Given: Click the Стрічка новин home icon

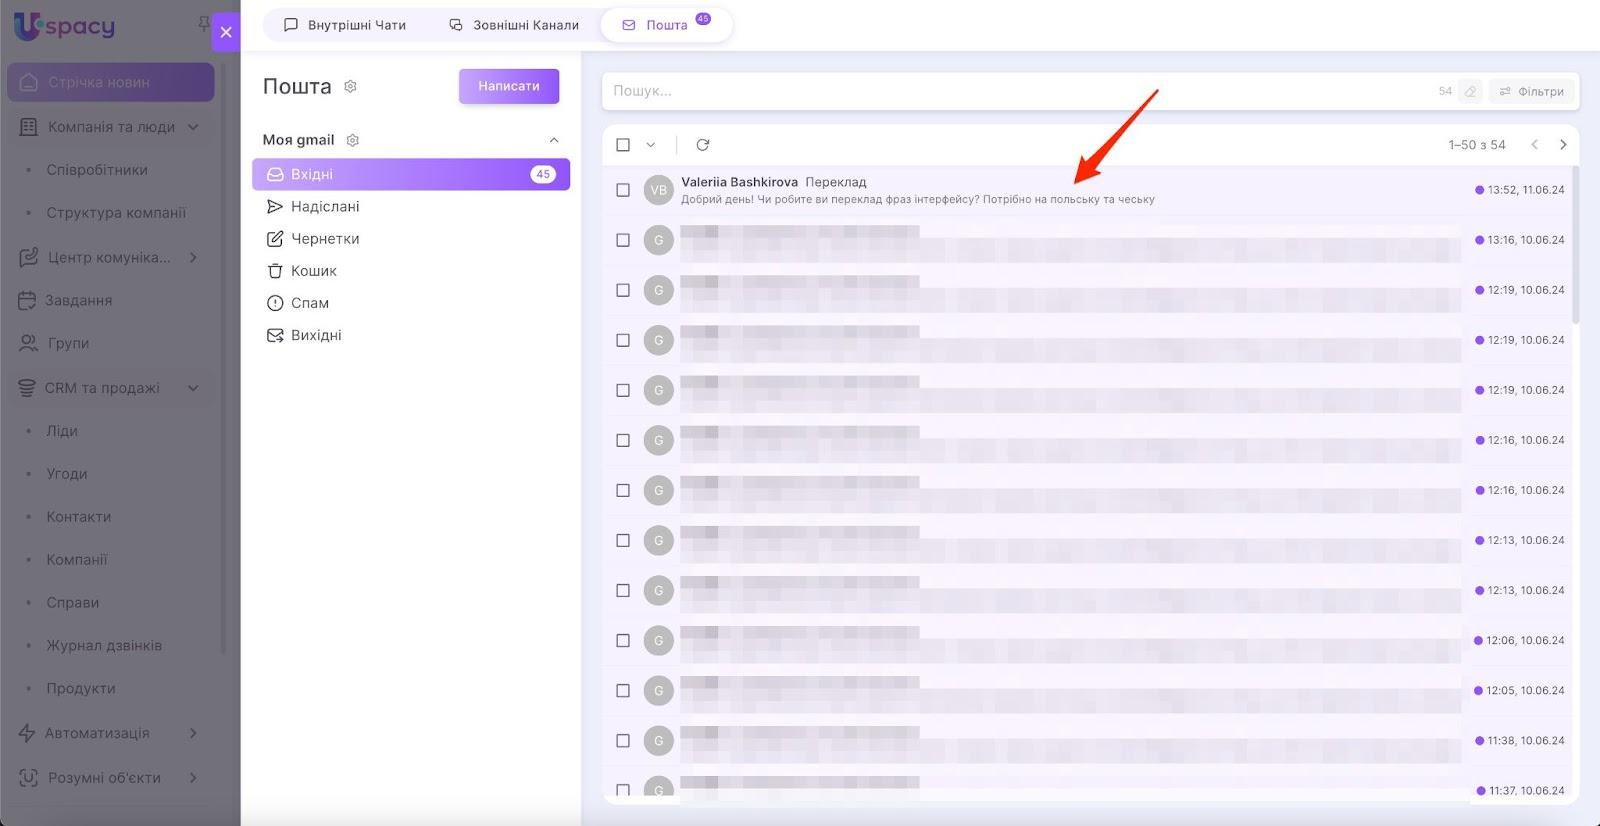Looking at the screenshot, I should point(29,82).
